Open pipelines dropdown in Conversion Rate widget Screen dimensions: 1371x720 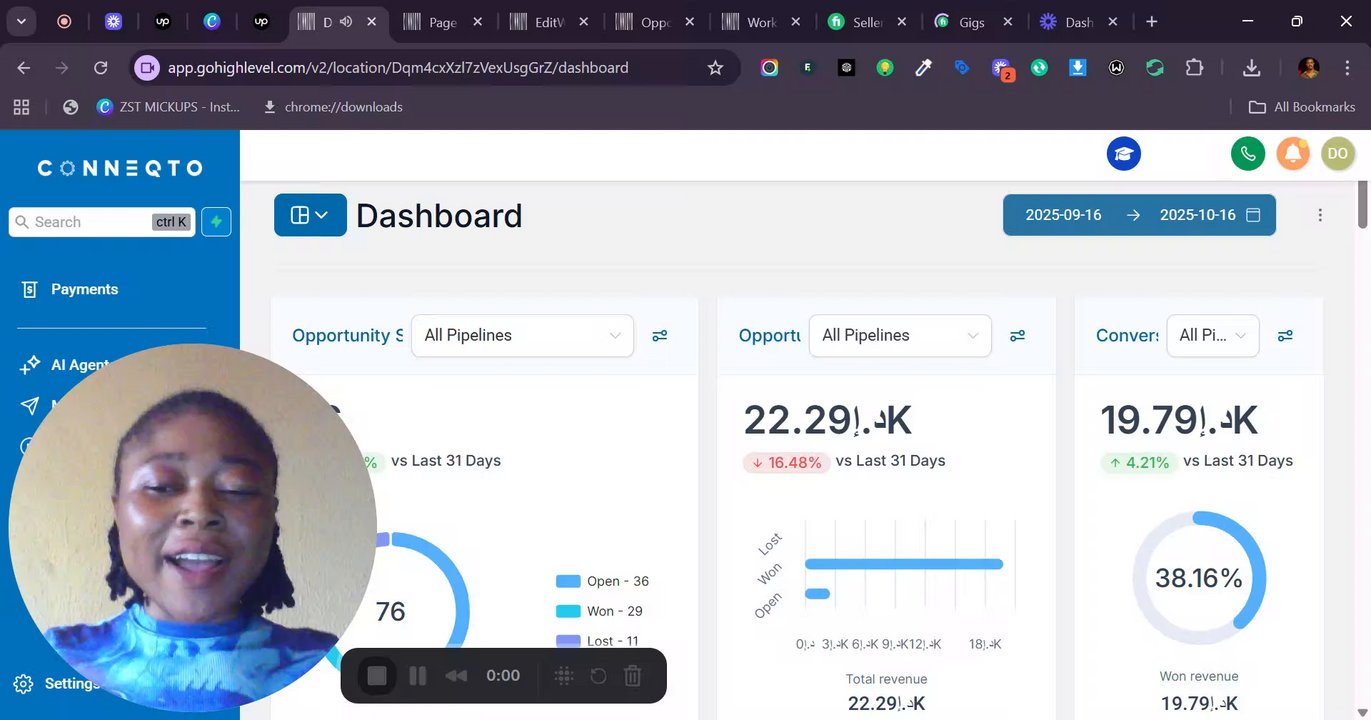pyautogui.click(x=1213, y=336)
